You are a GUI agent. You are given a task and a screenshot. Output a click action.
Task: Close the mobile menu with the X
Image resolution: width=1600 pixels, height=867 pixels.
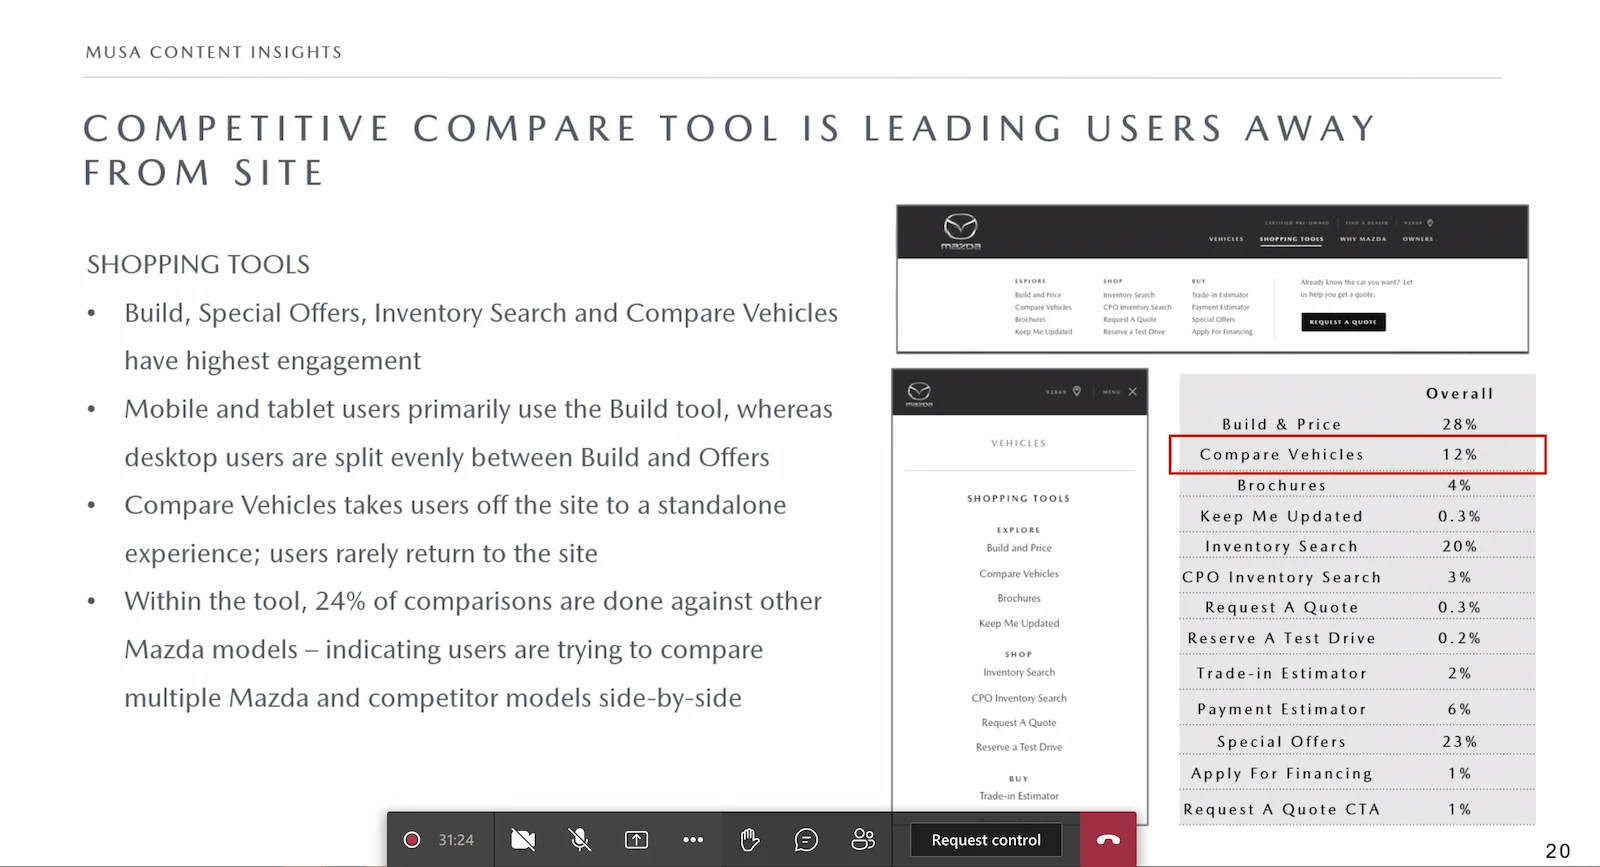click(1132, 391)
